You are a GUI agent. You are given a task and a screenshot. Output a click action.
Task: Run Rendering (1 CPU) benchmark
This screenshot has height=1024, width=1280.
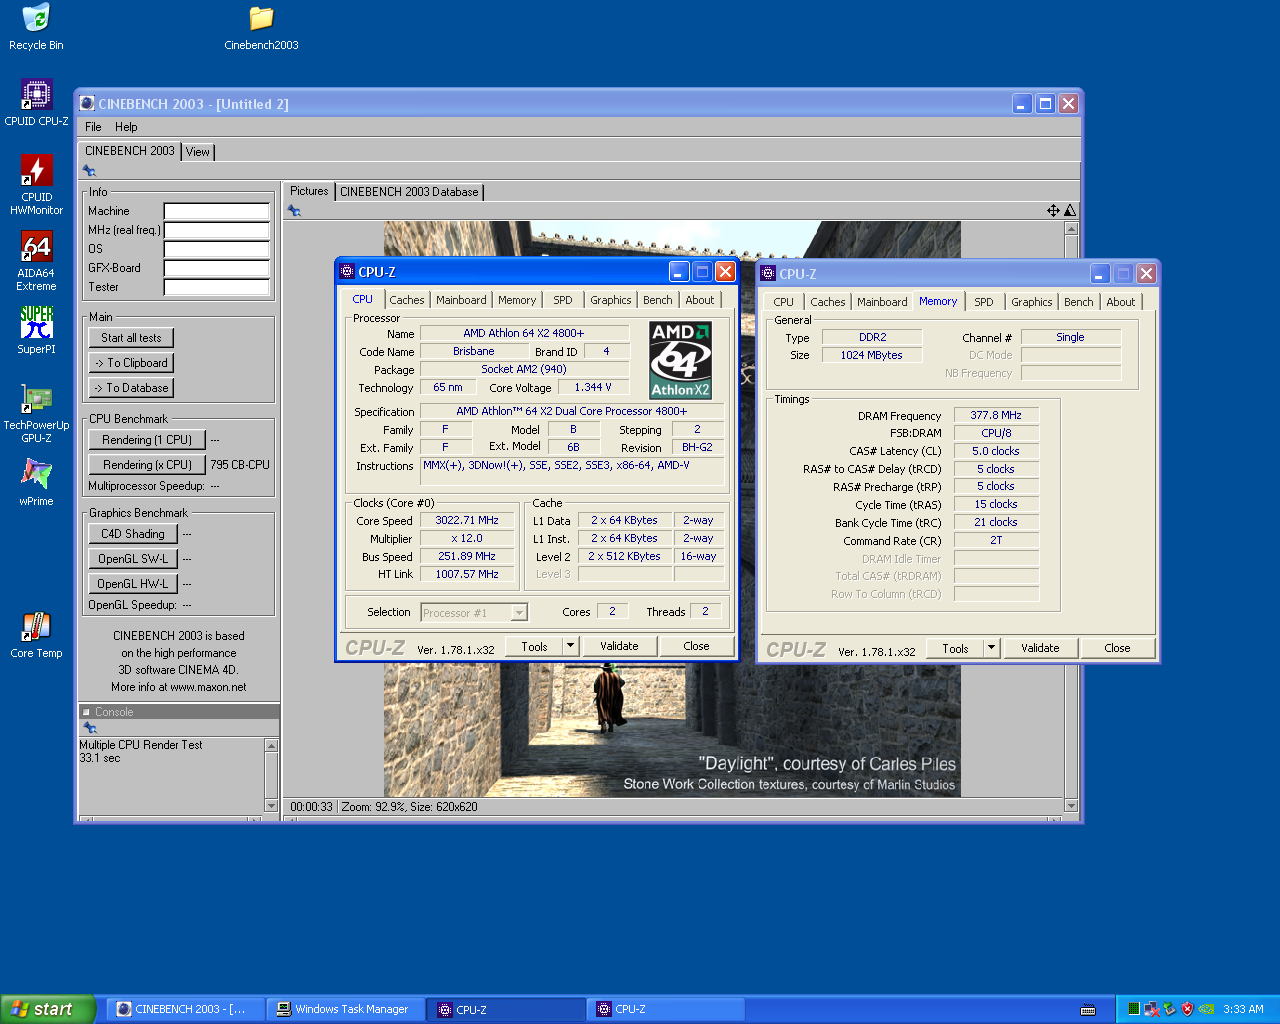pyautogui.click(x=147, y=440)
